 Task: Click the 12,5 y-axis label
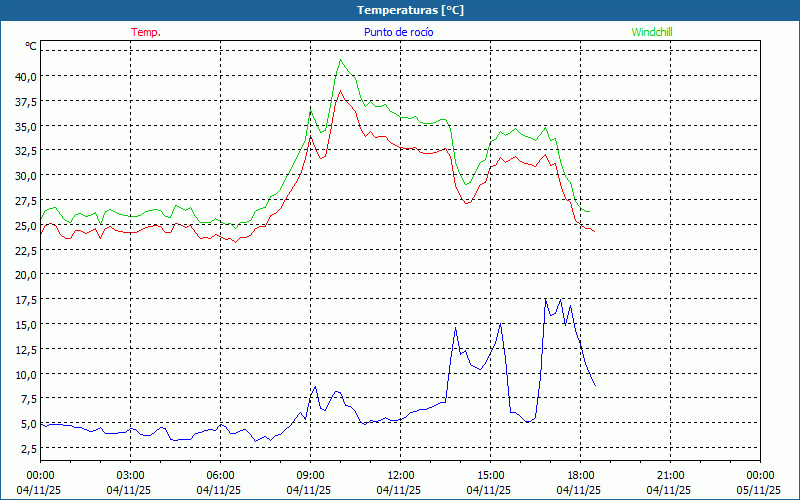pos(26,349)
